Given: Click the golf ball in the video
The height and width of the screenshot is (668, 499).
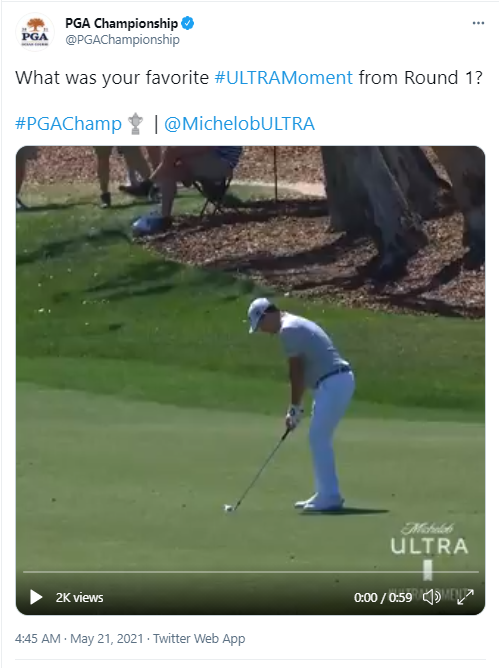Looking at the screenshot, I should click(228, 508).
